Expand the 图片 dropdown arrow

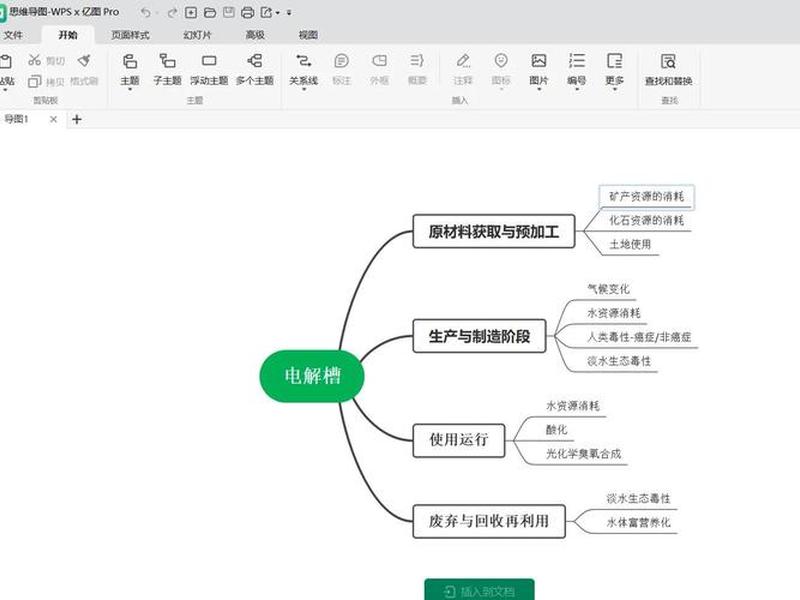pos(539,90)
